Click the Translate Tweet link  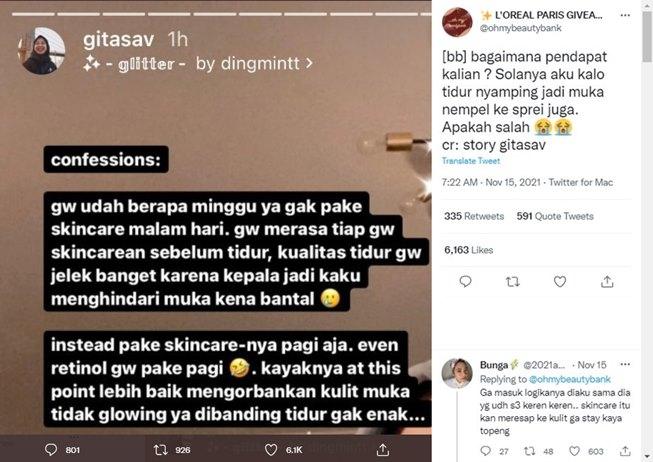pos(471,161)
